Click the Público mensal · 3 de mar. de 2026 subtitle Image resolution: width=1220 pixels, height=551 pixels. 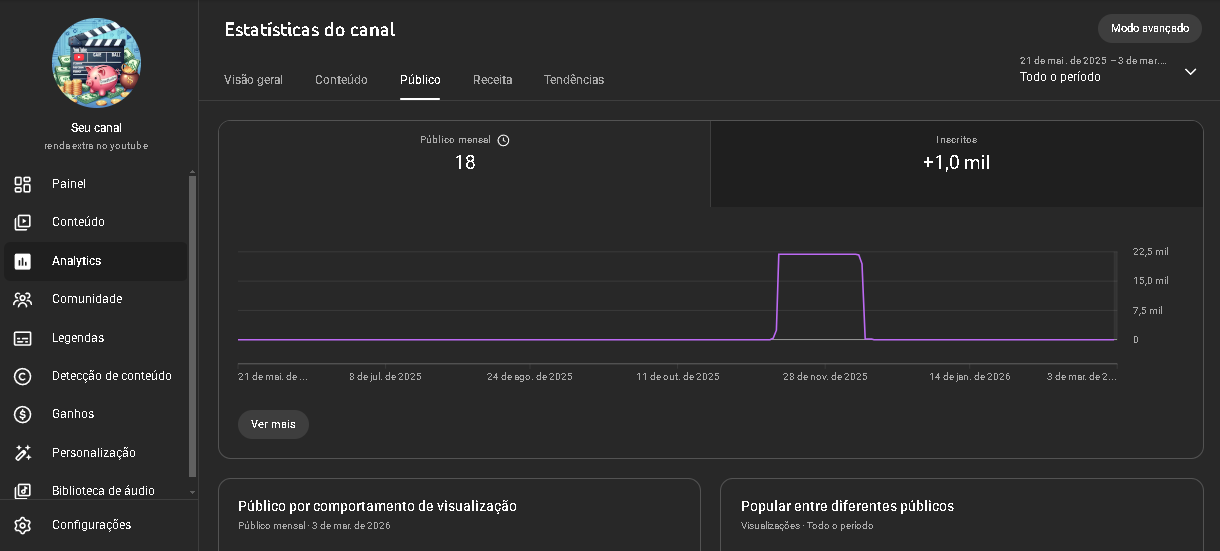point(314,526)
